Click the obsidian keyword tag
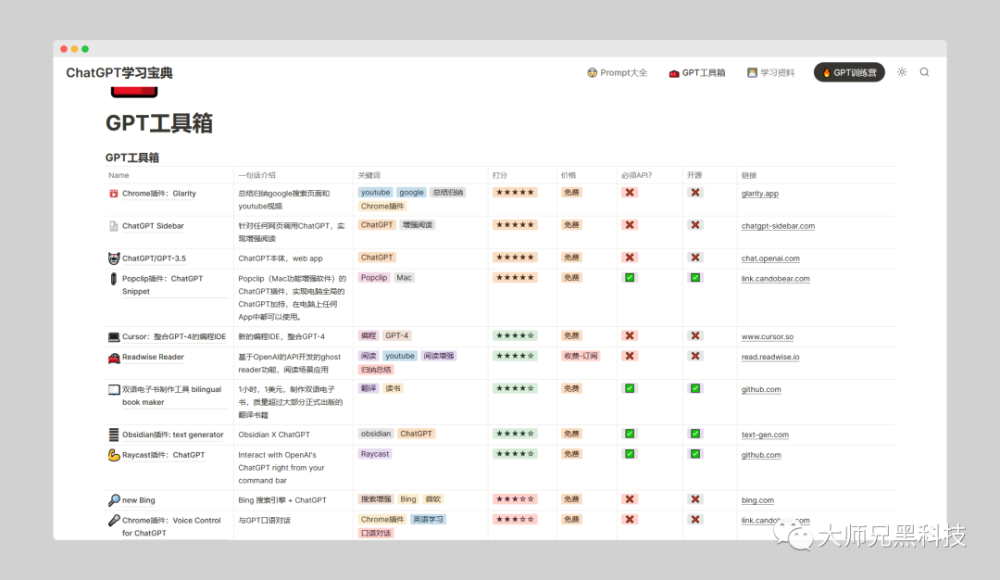1000x580 pixels. coord(376,434)
